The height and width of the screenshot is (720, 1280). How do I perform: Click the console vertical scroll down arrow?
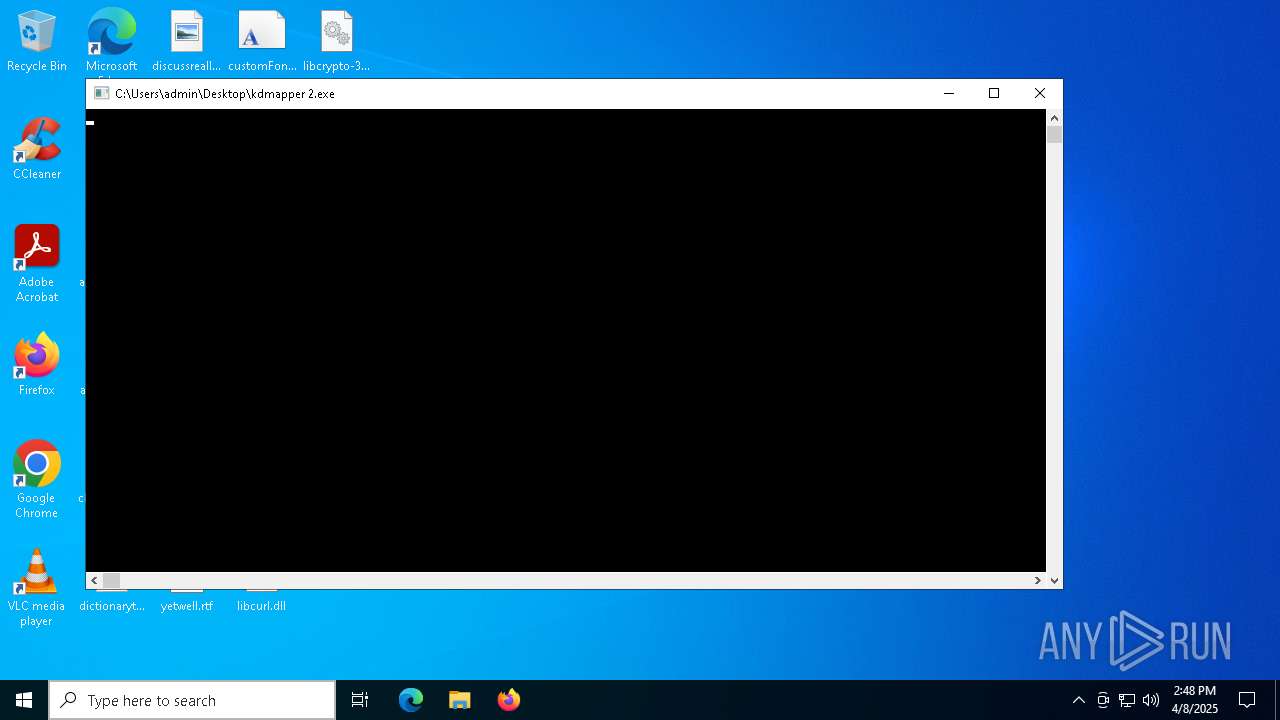tap(1054, 580)
